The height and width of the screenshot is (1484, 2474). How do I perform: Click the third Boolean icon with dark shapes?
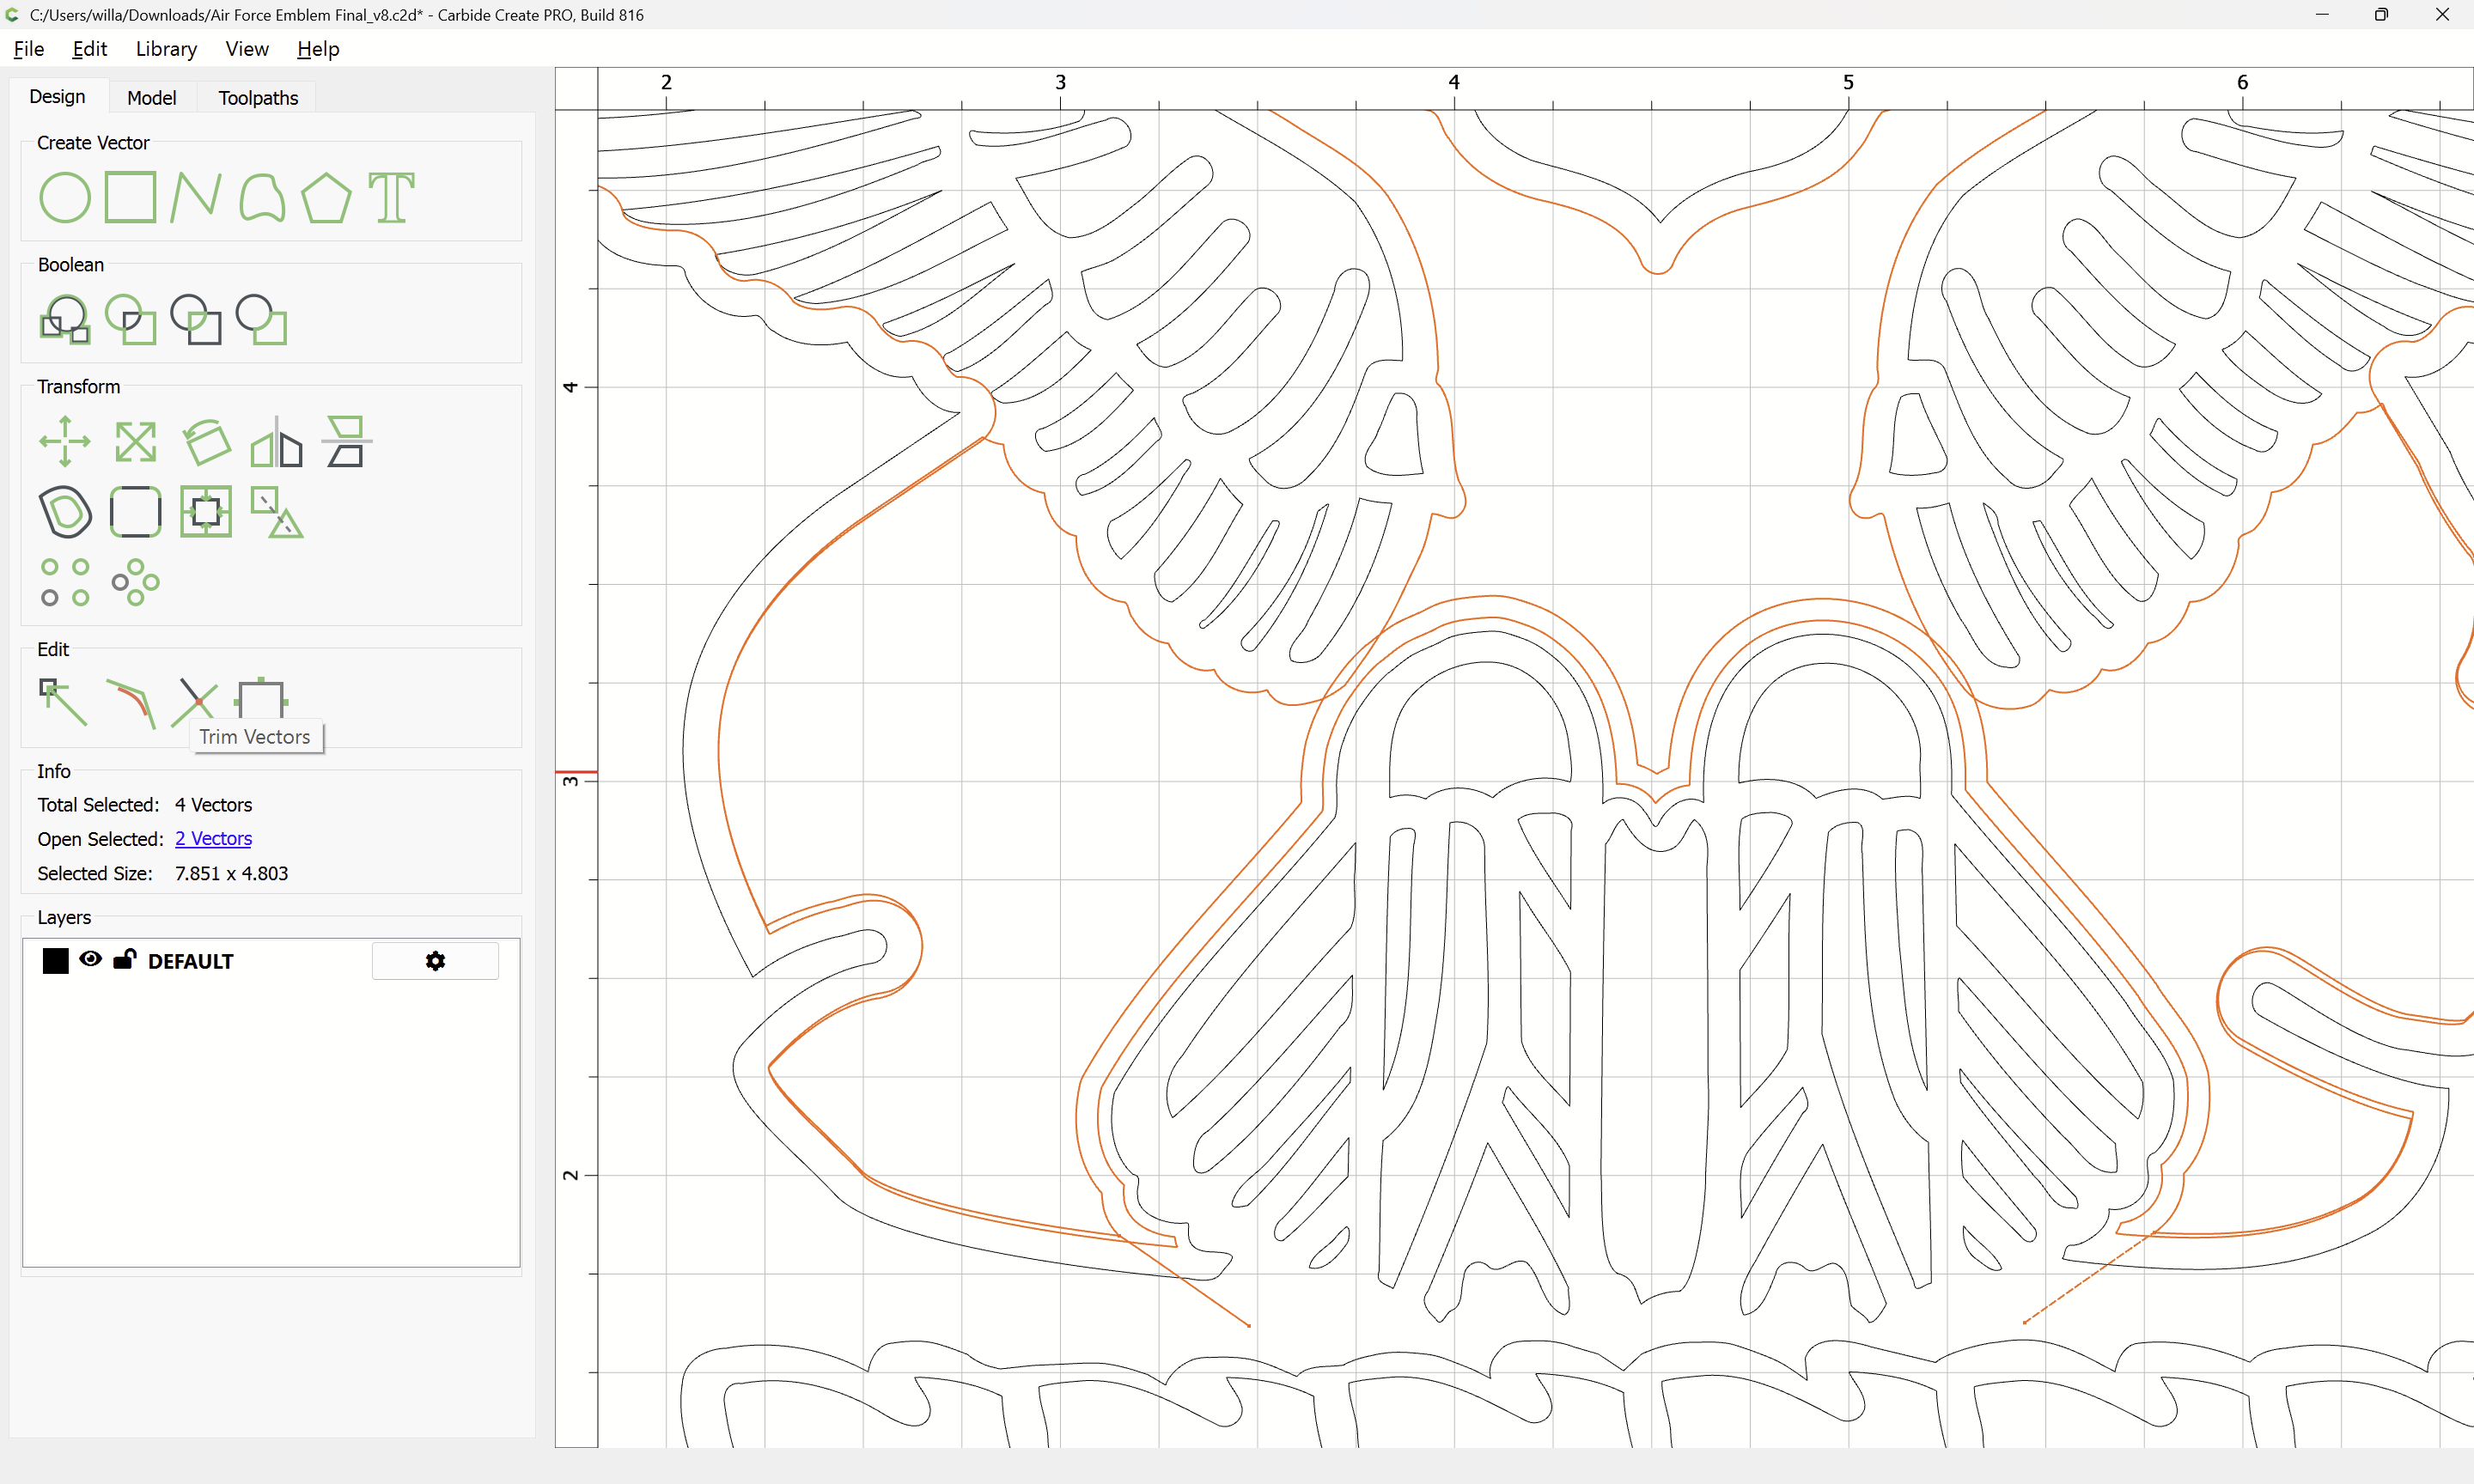[x=195, y=319]
